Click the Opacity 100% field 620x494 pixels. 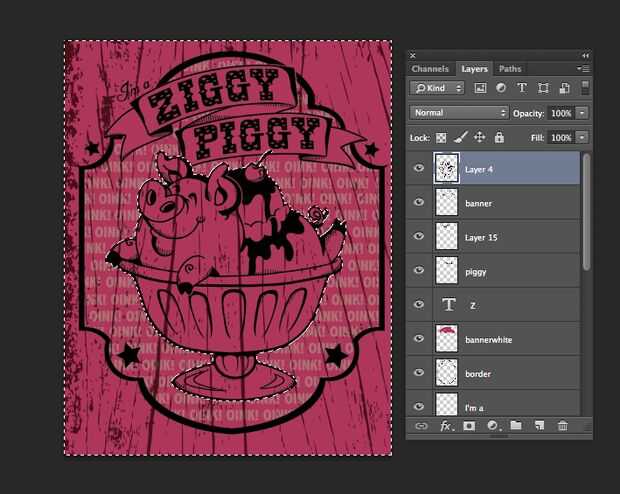[x=561, y=113]
